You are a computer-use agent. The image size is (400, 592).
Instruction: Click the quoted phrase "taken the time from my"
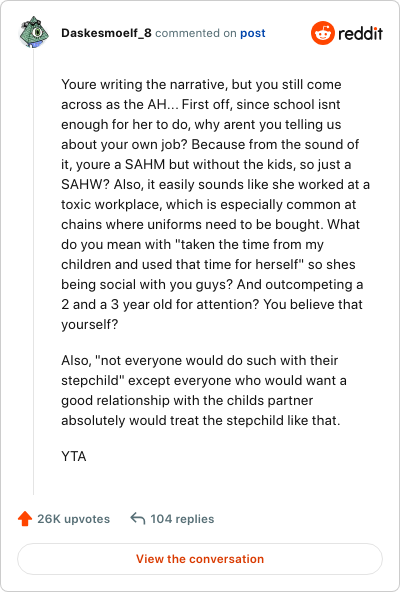pyautogui.click(x=249, y=244)
